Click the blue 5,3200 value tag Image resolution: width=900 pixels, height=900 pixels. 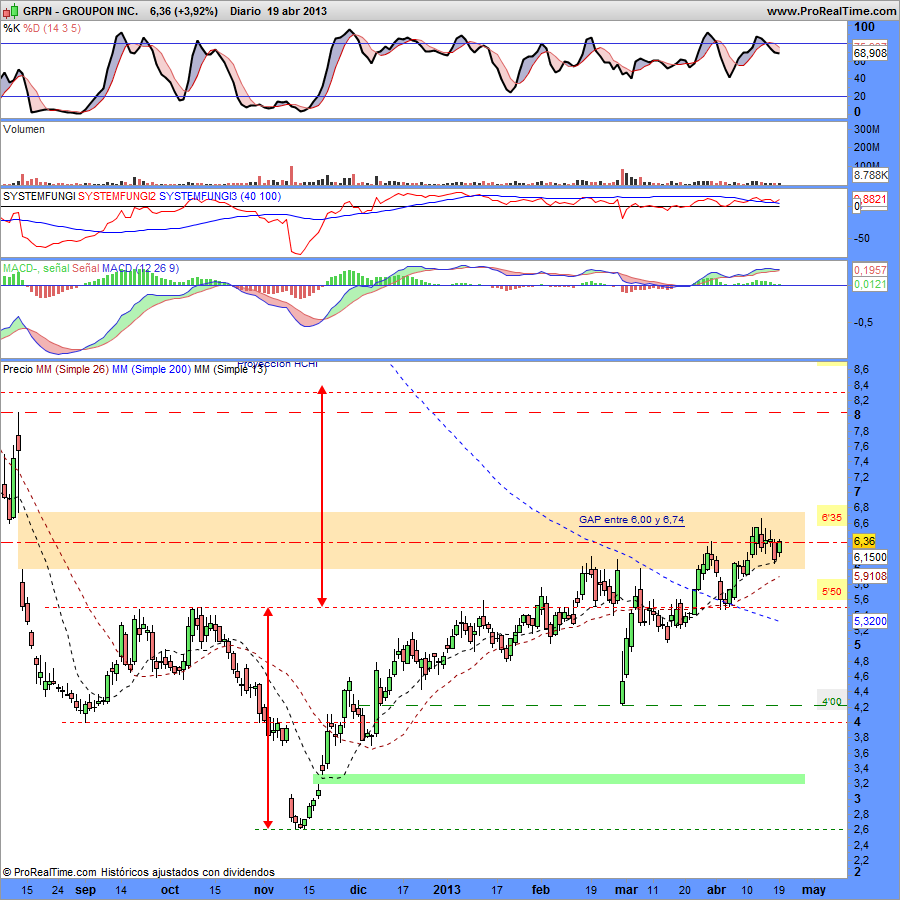coord(870,620)
